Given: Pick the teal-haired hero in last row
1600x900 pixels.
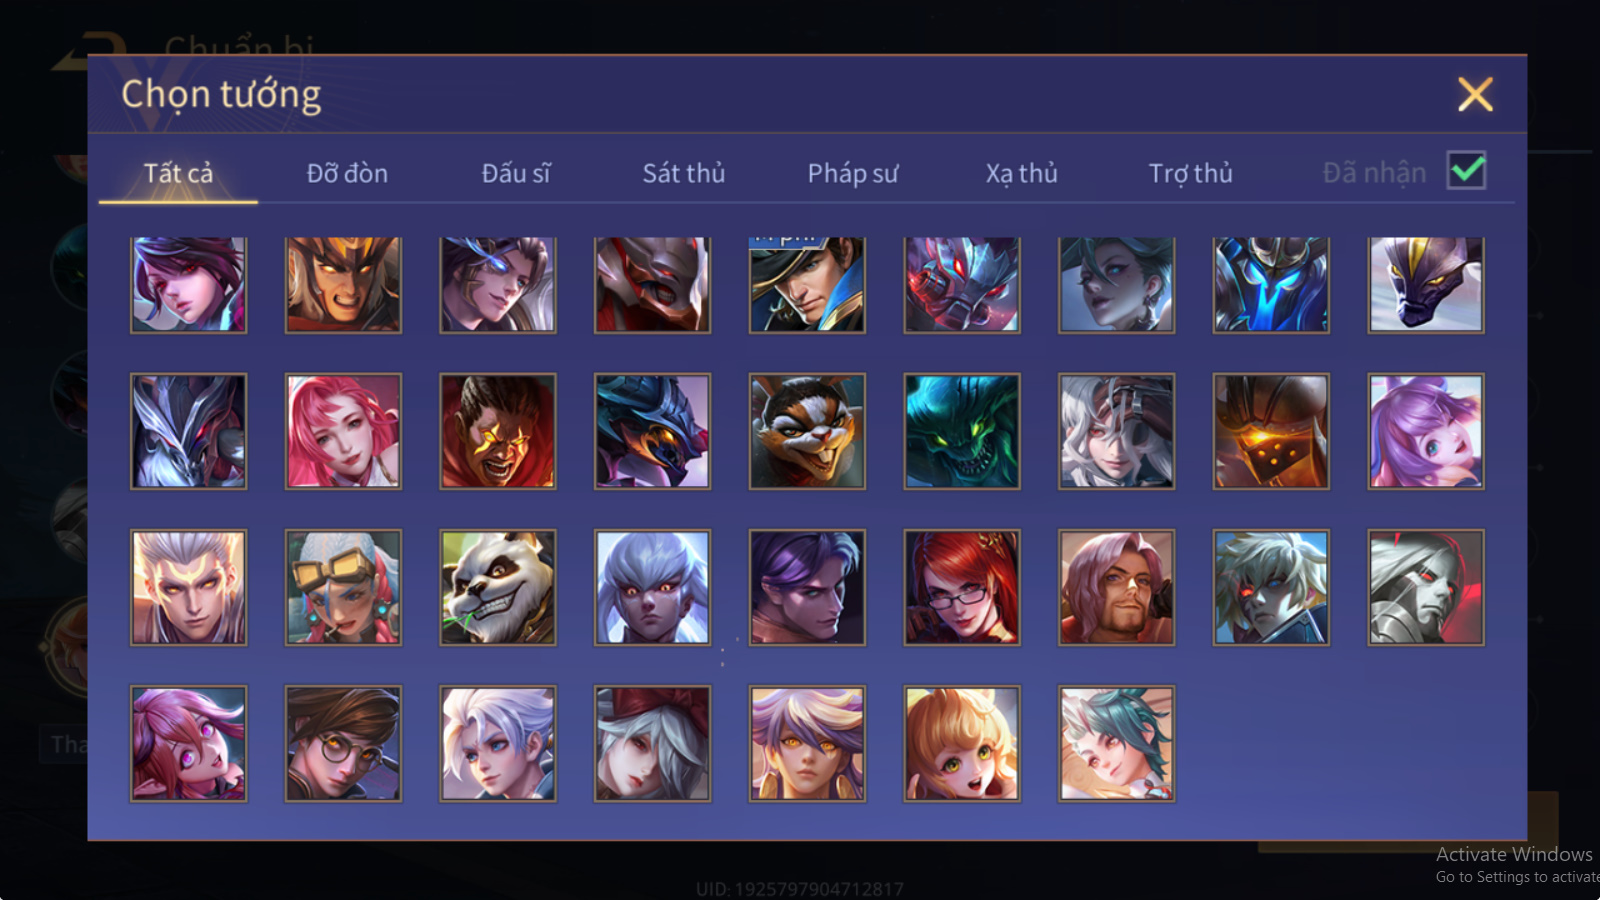Looking at the screenshot, I should 1116,744.
